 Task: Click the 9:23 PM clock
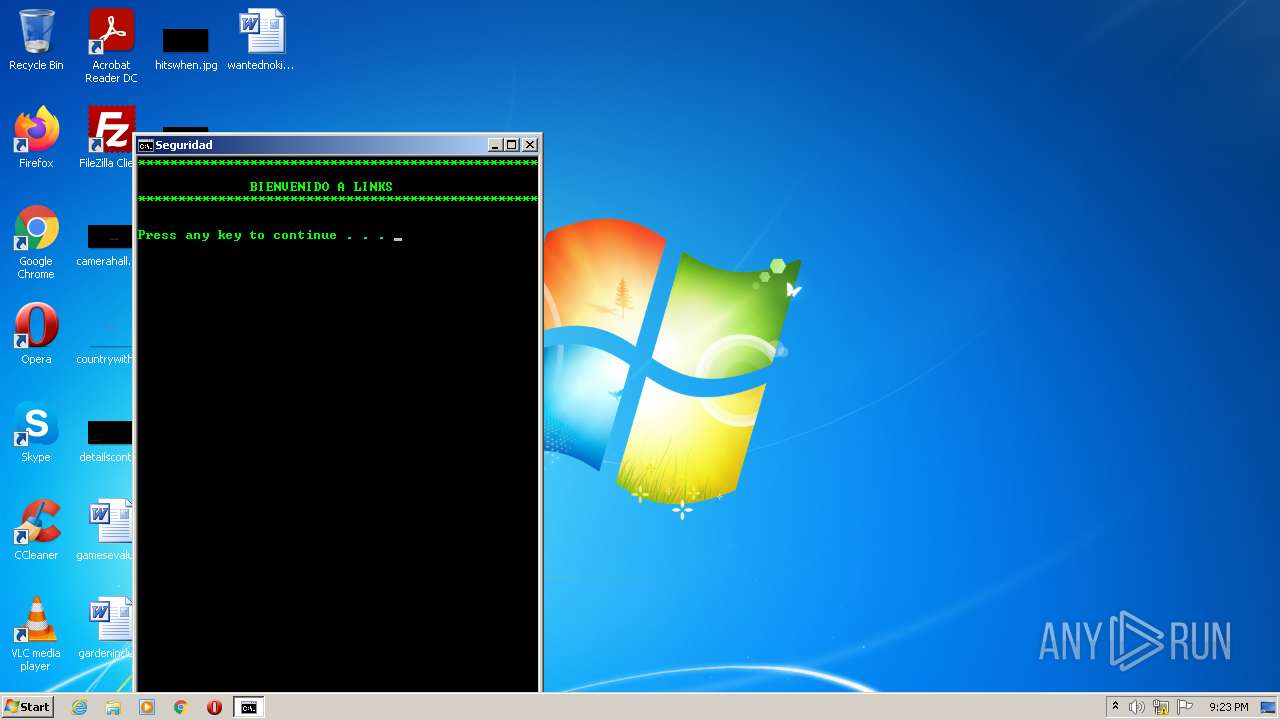[x=1228, y=707]
